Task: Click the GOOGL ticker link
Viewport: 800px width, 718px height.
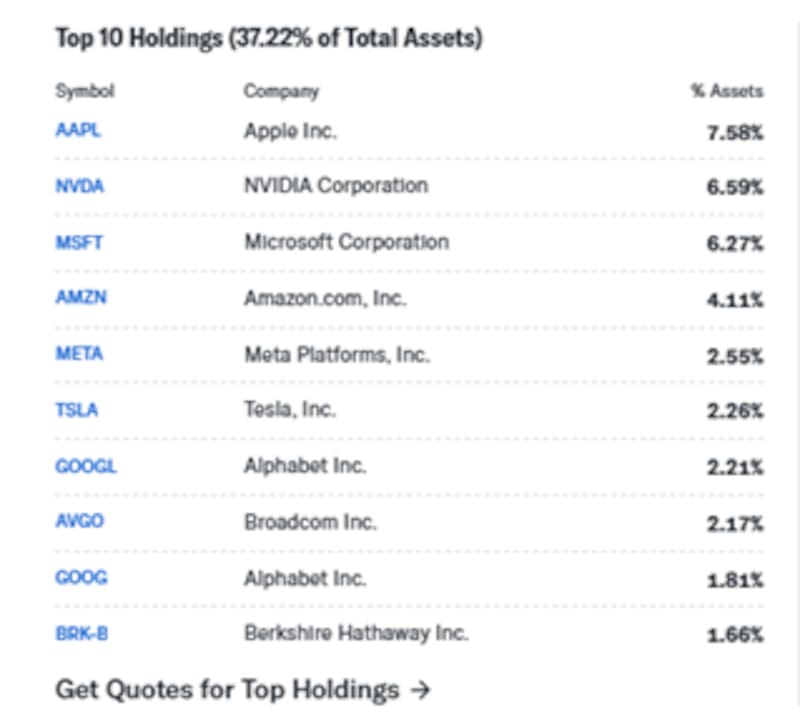Action: coord(86,466)
